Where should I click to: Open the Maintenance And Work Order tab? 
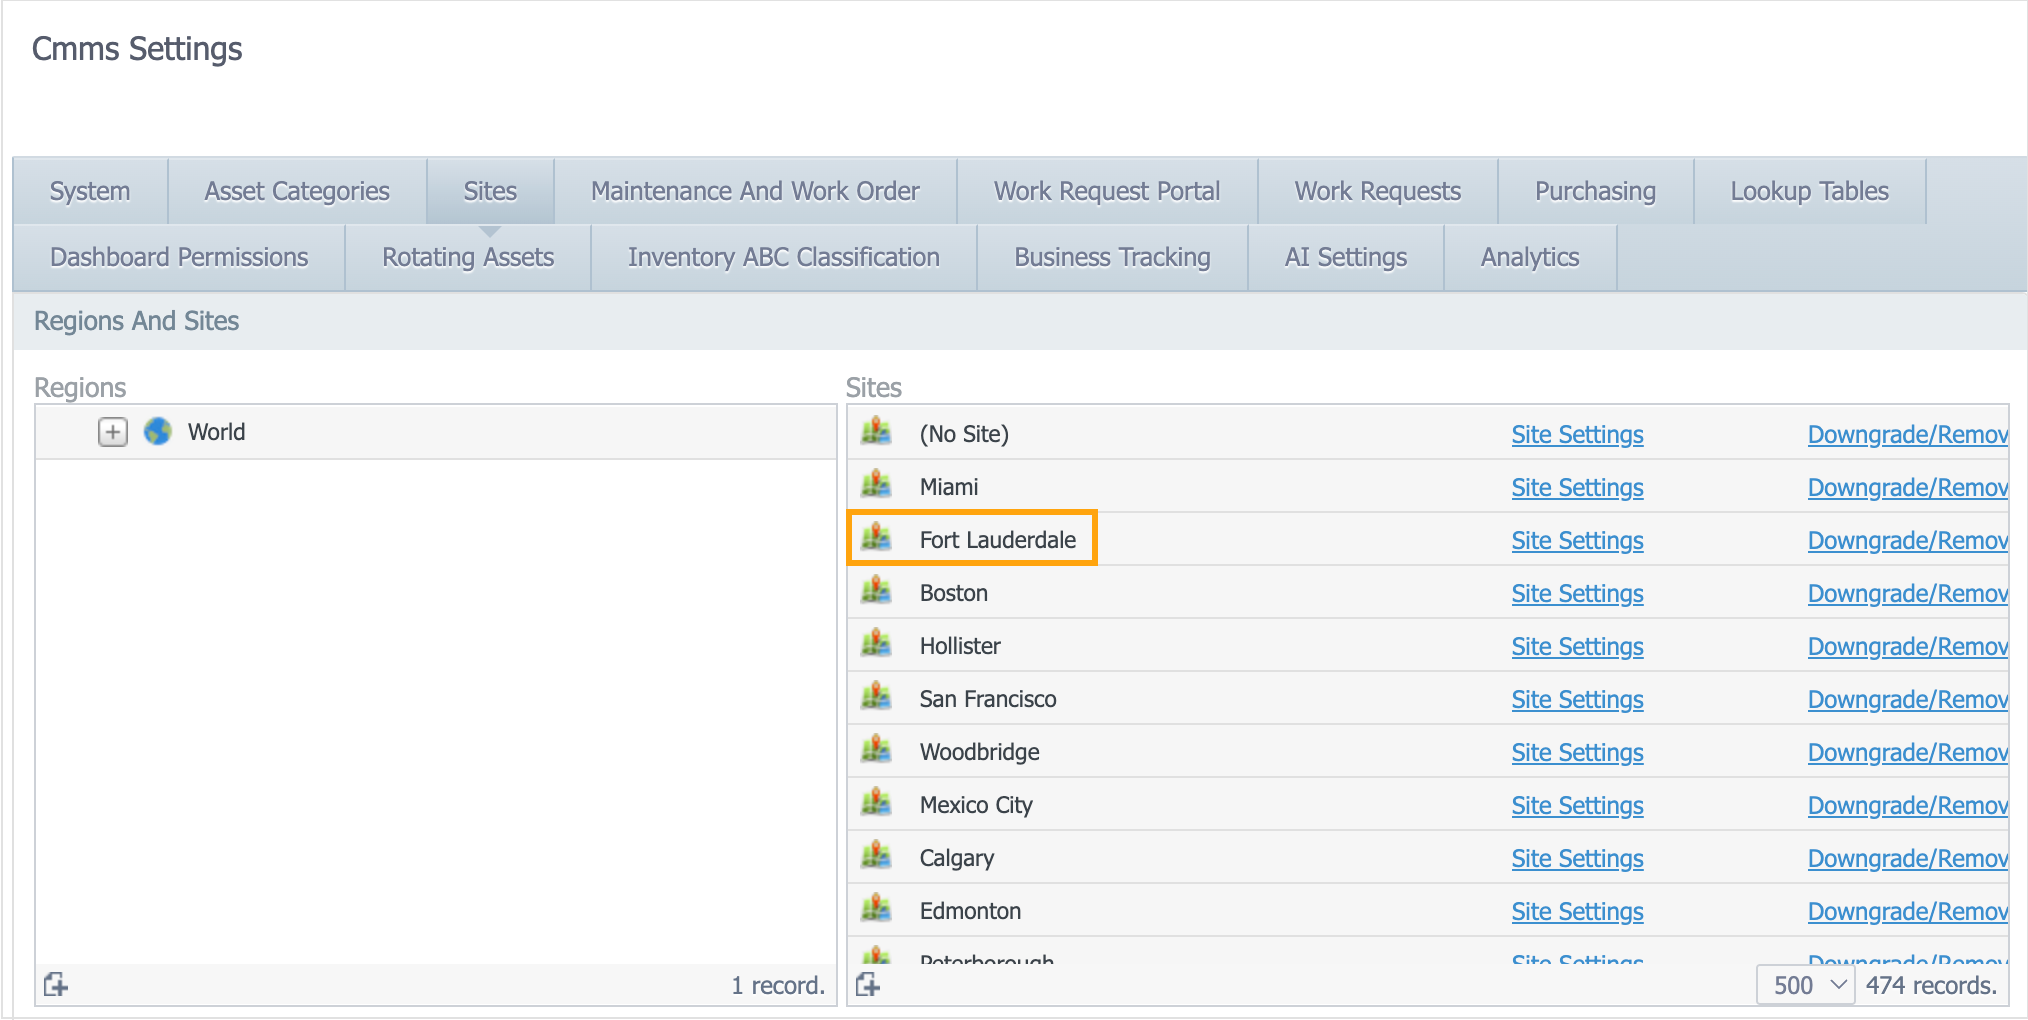[x=755, y=191]
